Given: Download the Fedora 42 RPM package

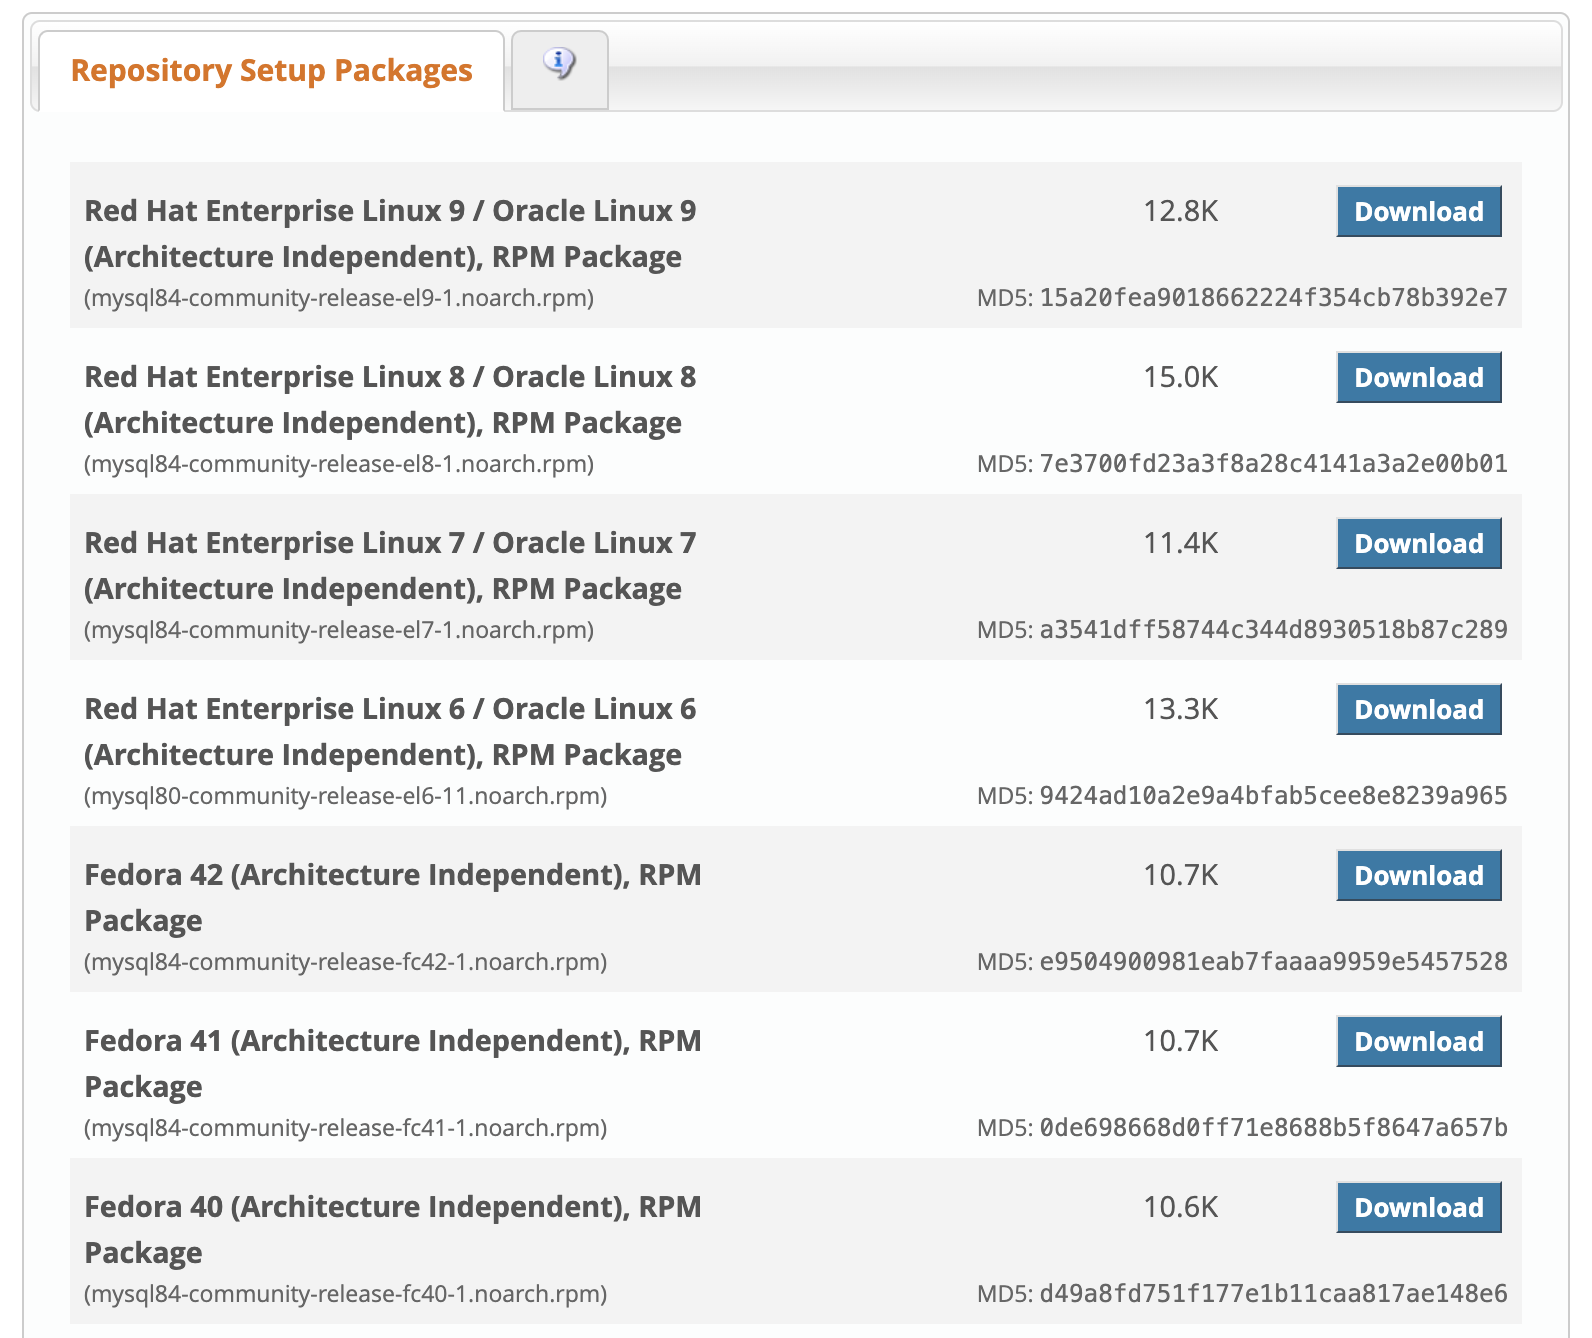Looking at the screenshot, I should tap(1418, 876).
